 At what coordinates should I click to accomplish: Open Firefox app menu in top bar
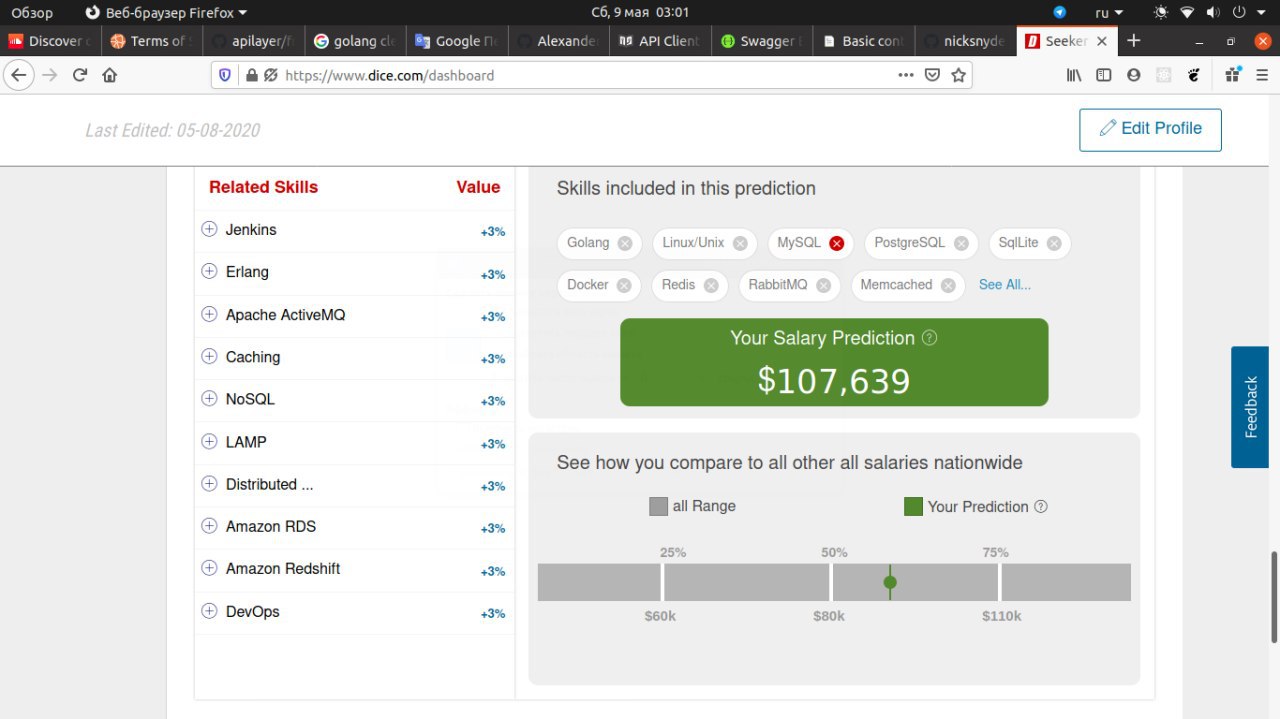pyautogui.click(x=166, y=13)
